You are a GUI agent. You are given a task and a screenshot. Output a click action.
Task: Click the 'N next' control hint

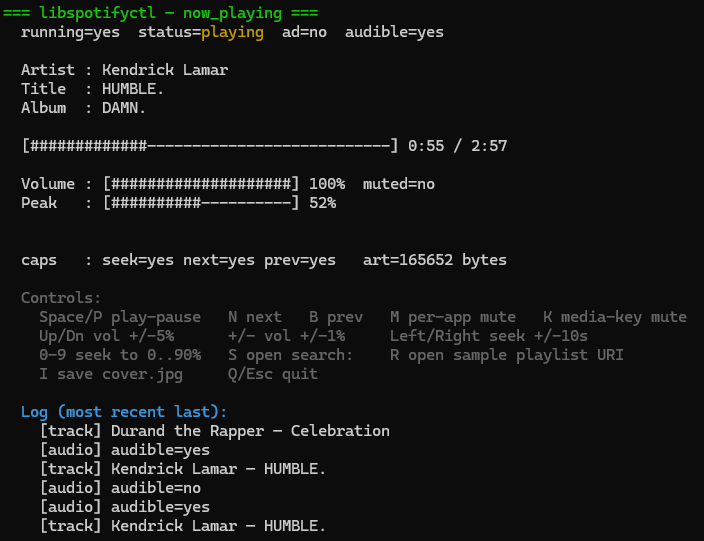point(254,317)
